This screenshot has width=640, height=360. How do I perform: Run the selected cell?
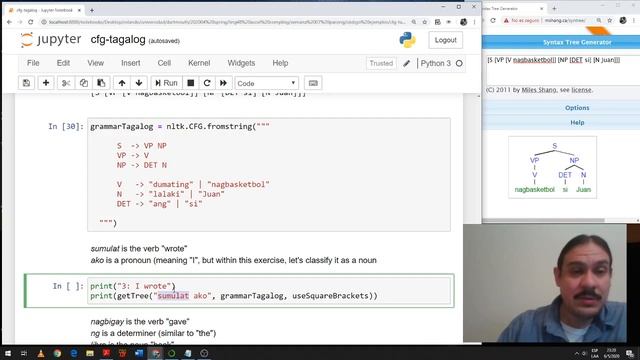pos(166,83)
